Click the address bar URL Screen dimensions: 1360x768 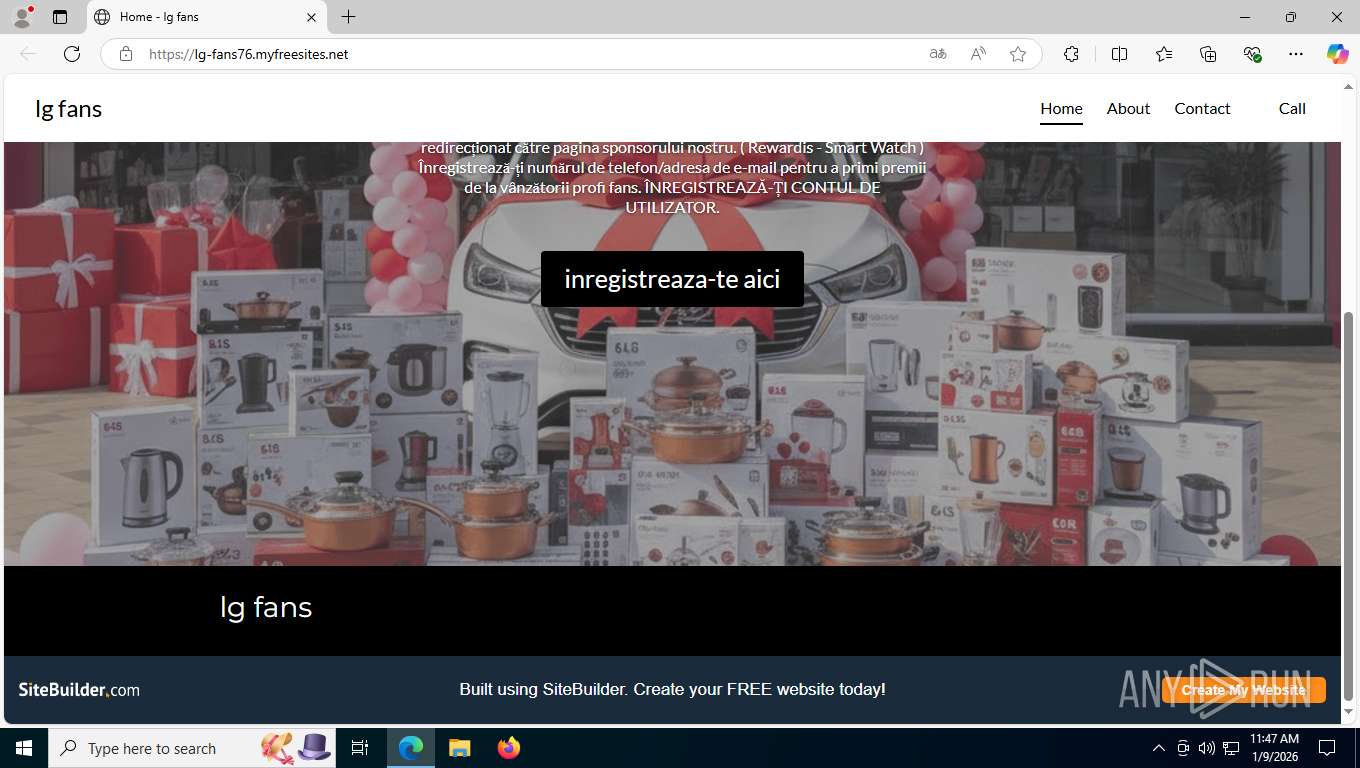click(248, 54)
